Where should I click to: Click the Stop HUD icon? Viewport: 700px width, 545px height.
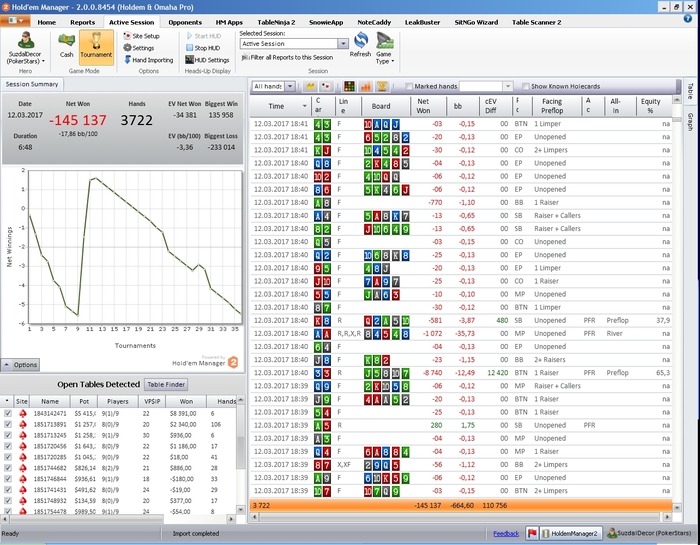(201, 47)
